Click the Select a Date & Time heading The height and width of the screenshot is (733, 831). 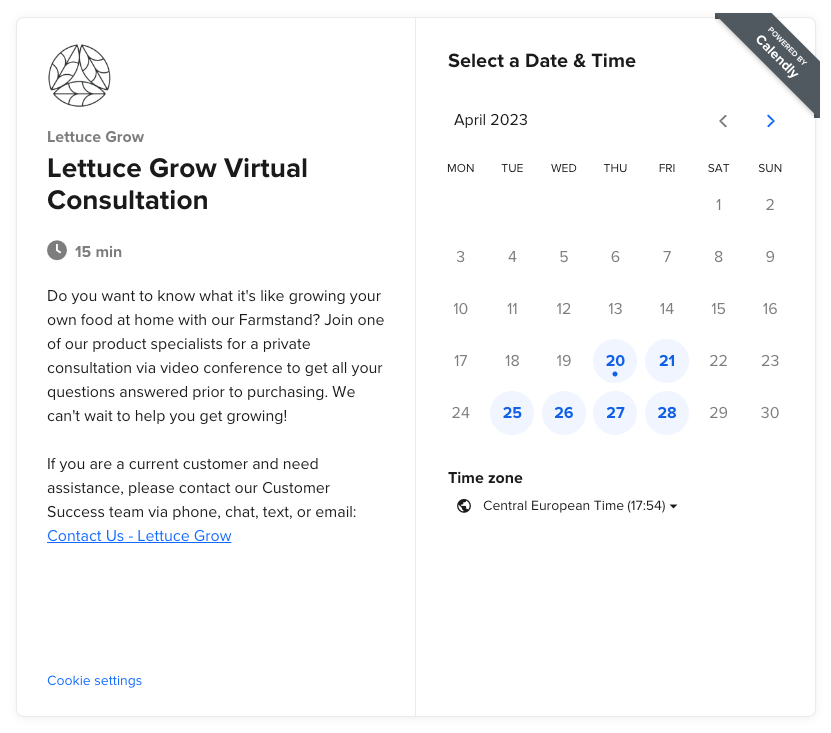tap(541, 61)
